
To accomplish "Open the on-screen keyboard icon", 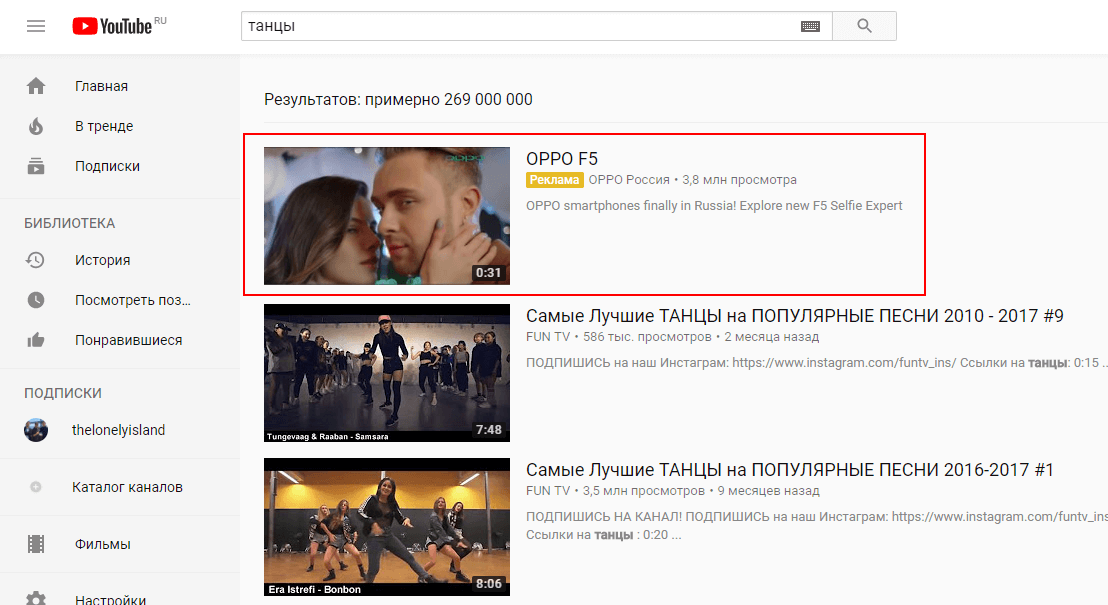I will click(x=811, y=26).
